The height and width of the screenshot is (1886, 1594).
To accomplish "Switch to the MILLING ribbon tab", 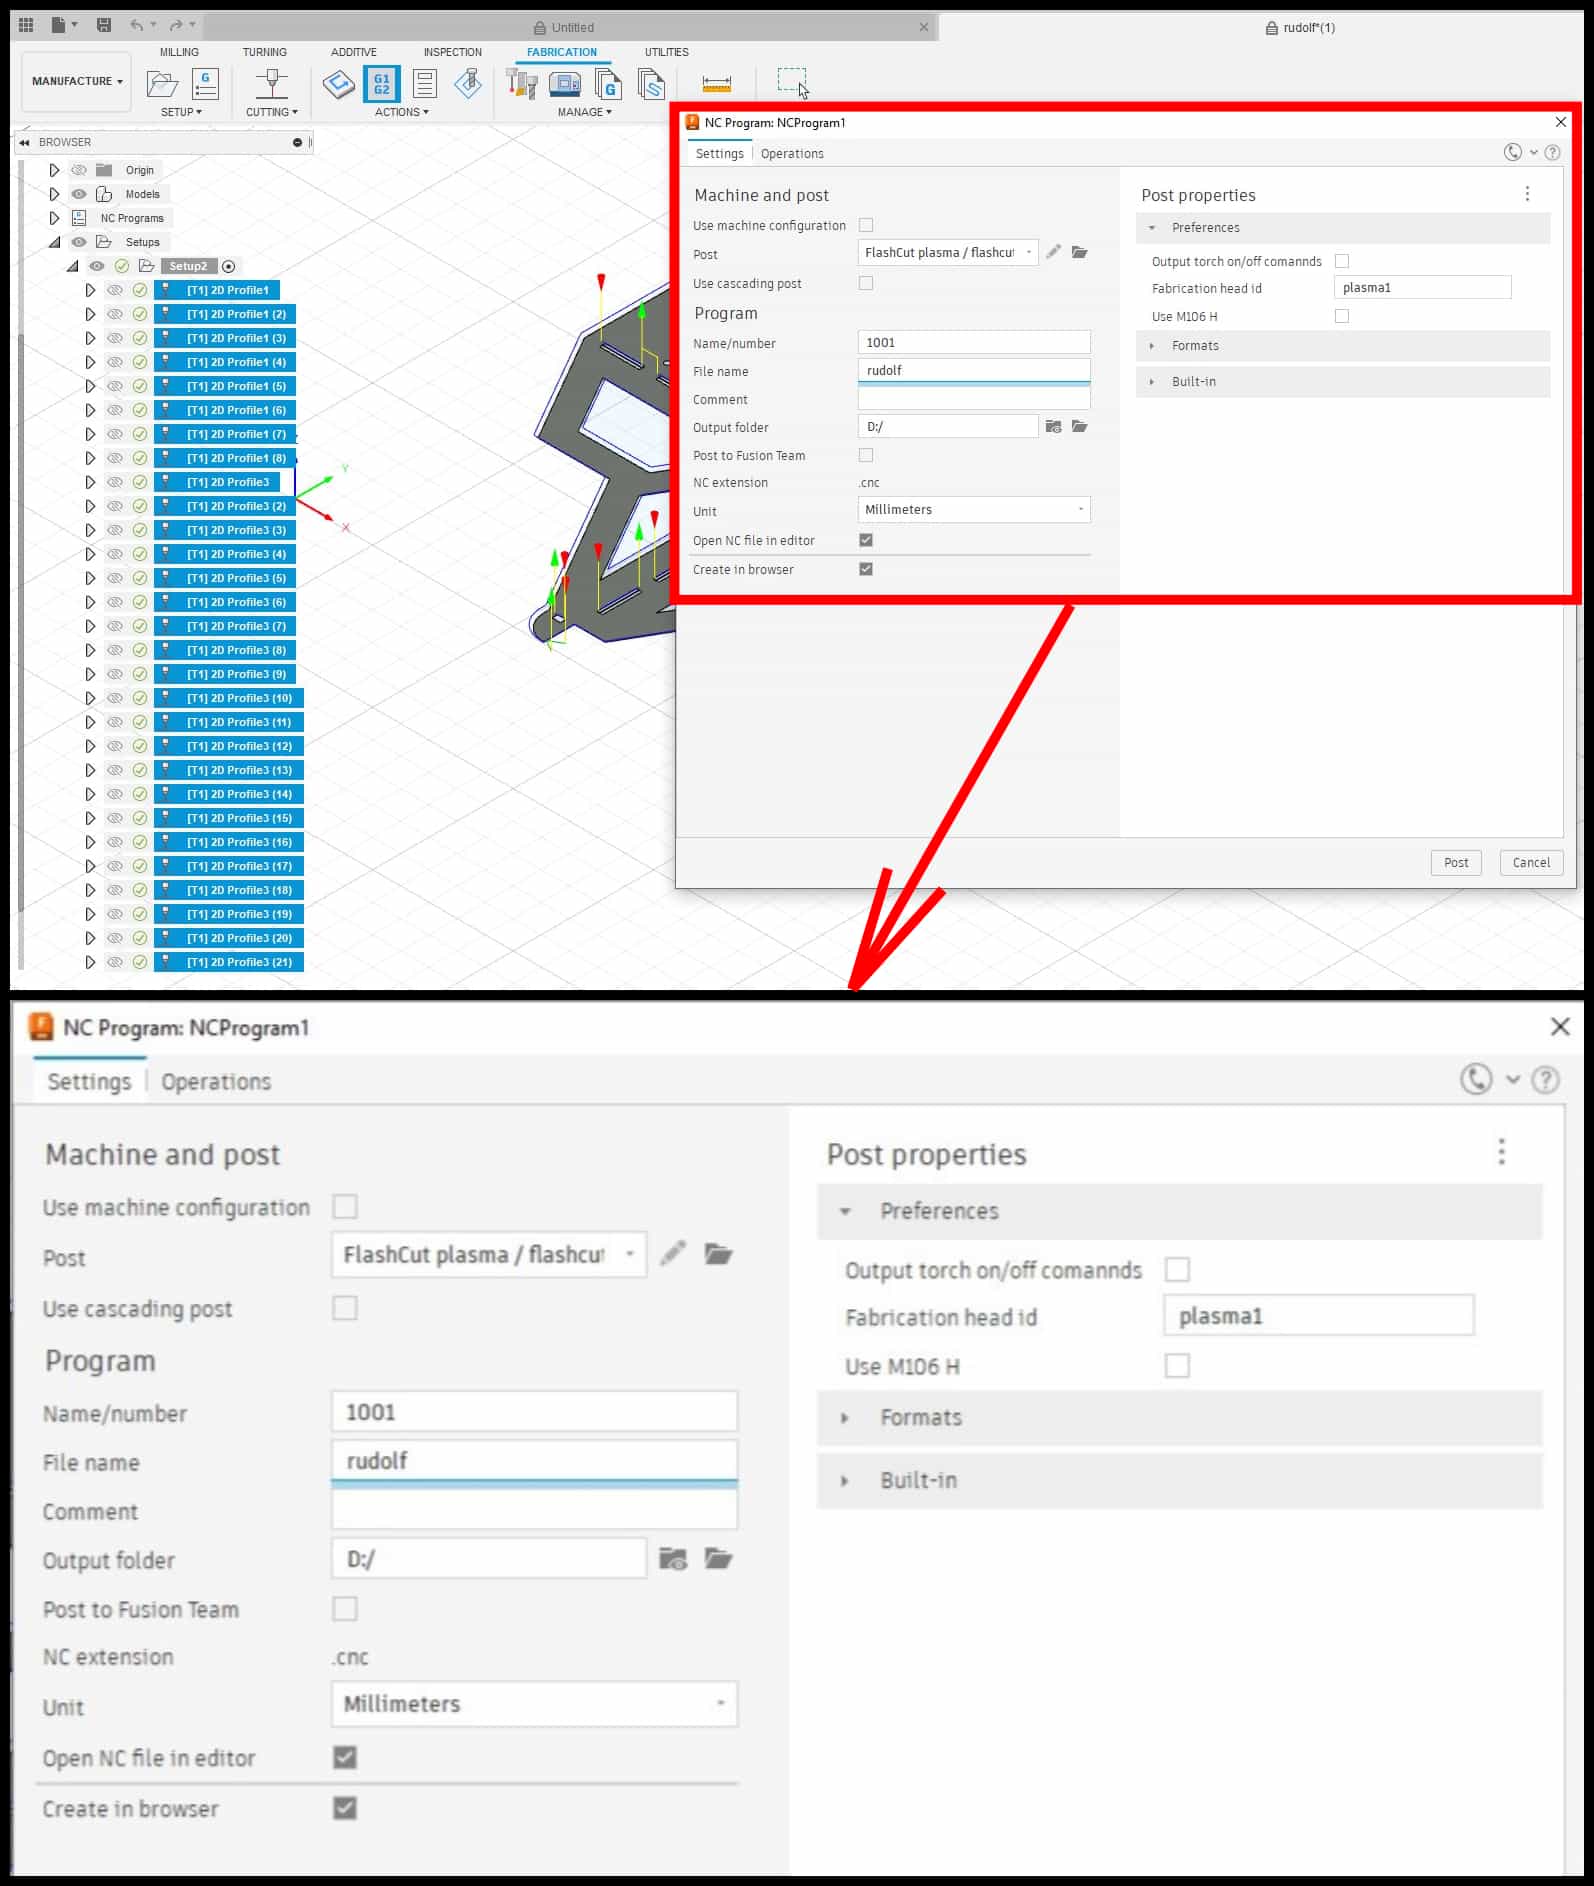I will click(x=179, y=52).
